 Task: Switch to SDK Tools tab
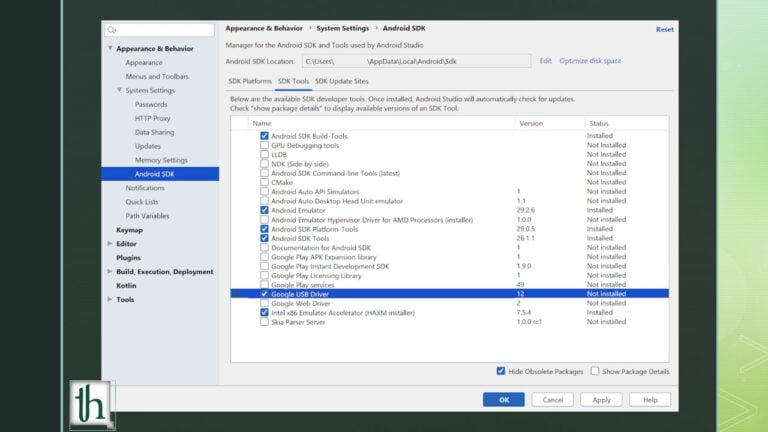pyautogui.click(x=293, y=81)
